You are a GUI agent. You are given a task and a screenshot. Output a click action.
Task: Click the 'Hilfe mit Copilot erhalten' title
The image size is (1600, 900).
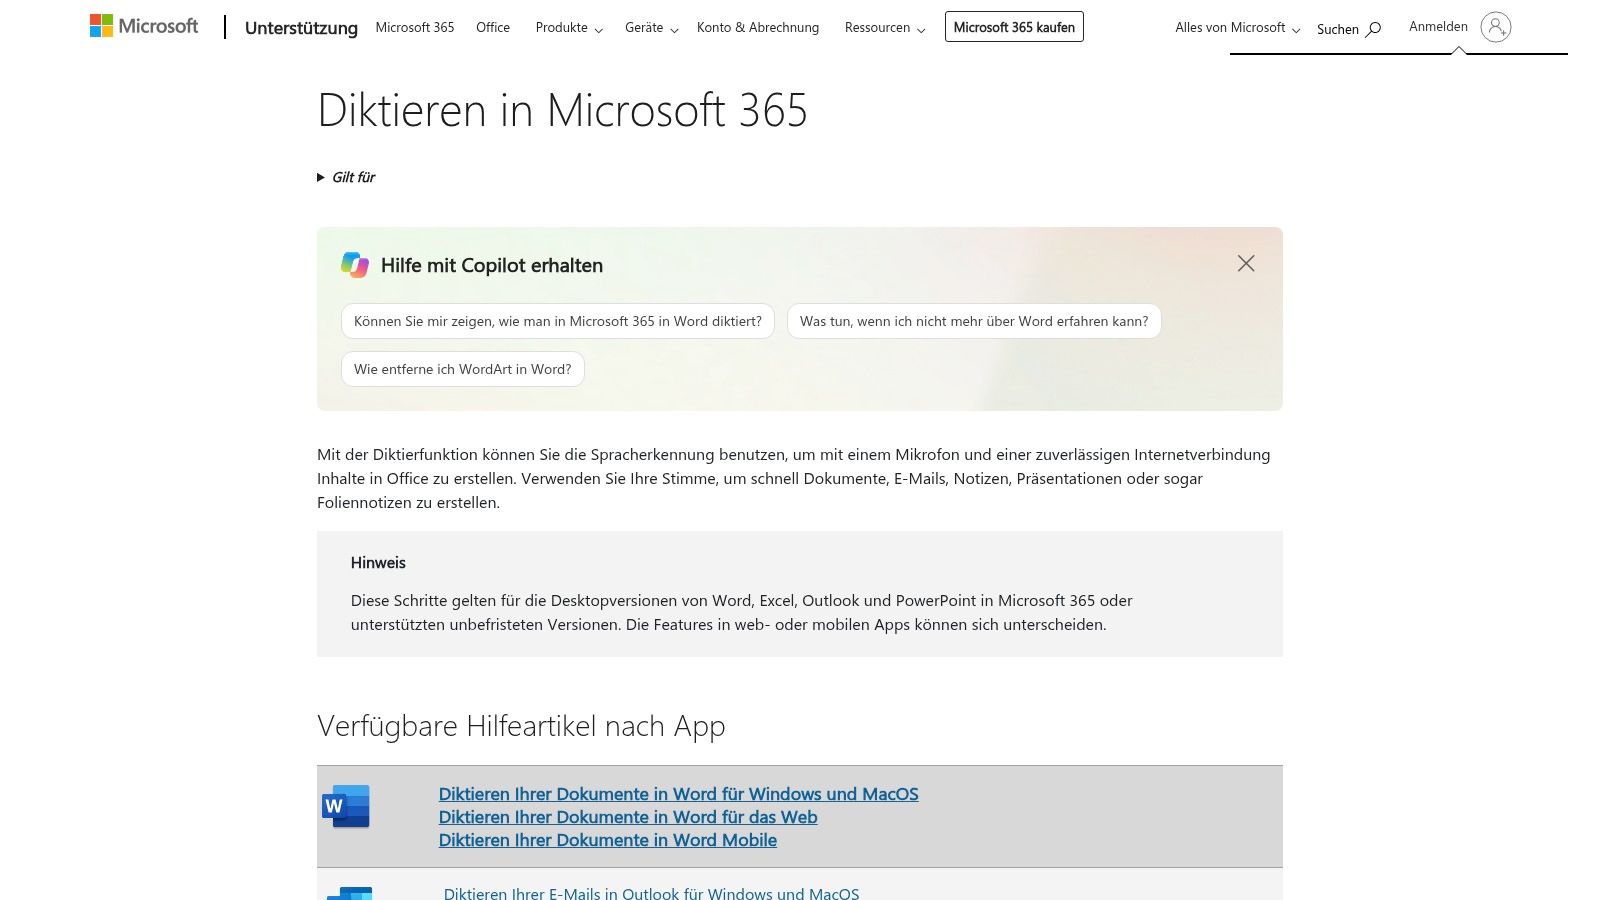(x=492, y=265)
